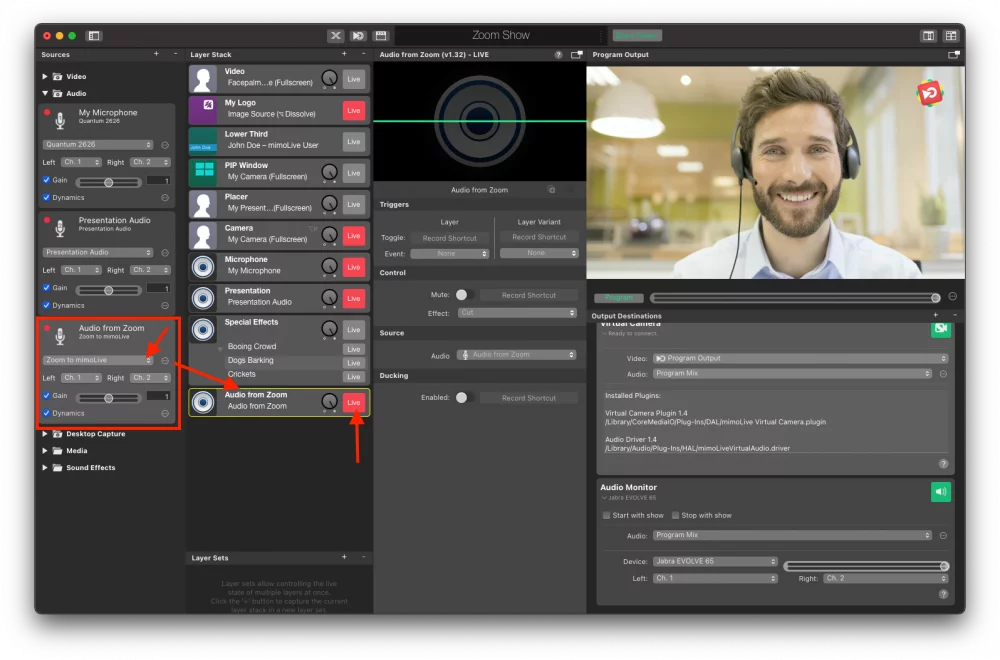Add a layer with Layer Stack plus
The height and width of the screenshot is (660, 1000).
click(x=344, y=54)
